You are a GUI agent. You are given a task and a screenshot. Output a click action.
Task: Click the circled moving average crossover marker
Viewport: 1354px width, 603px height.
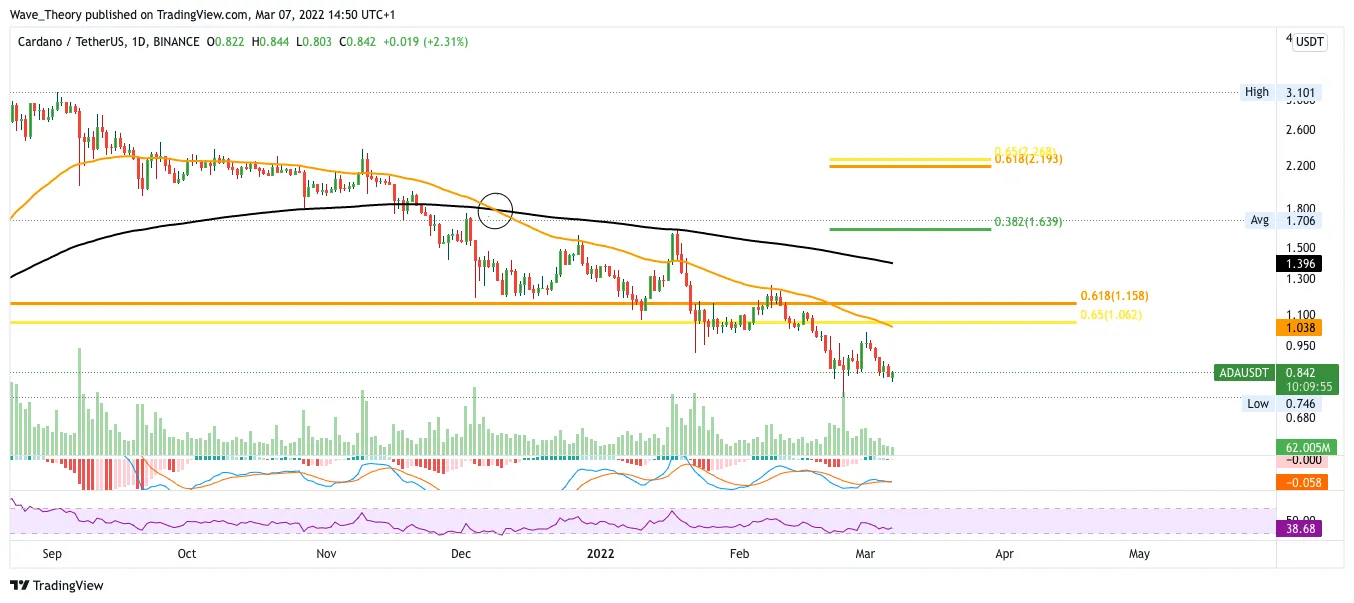pos(495,211)
